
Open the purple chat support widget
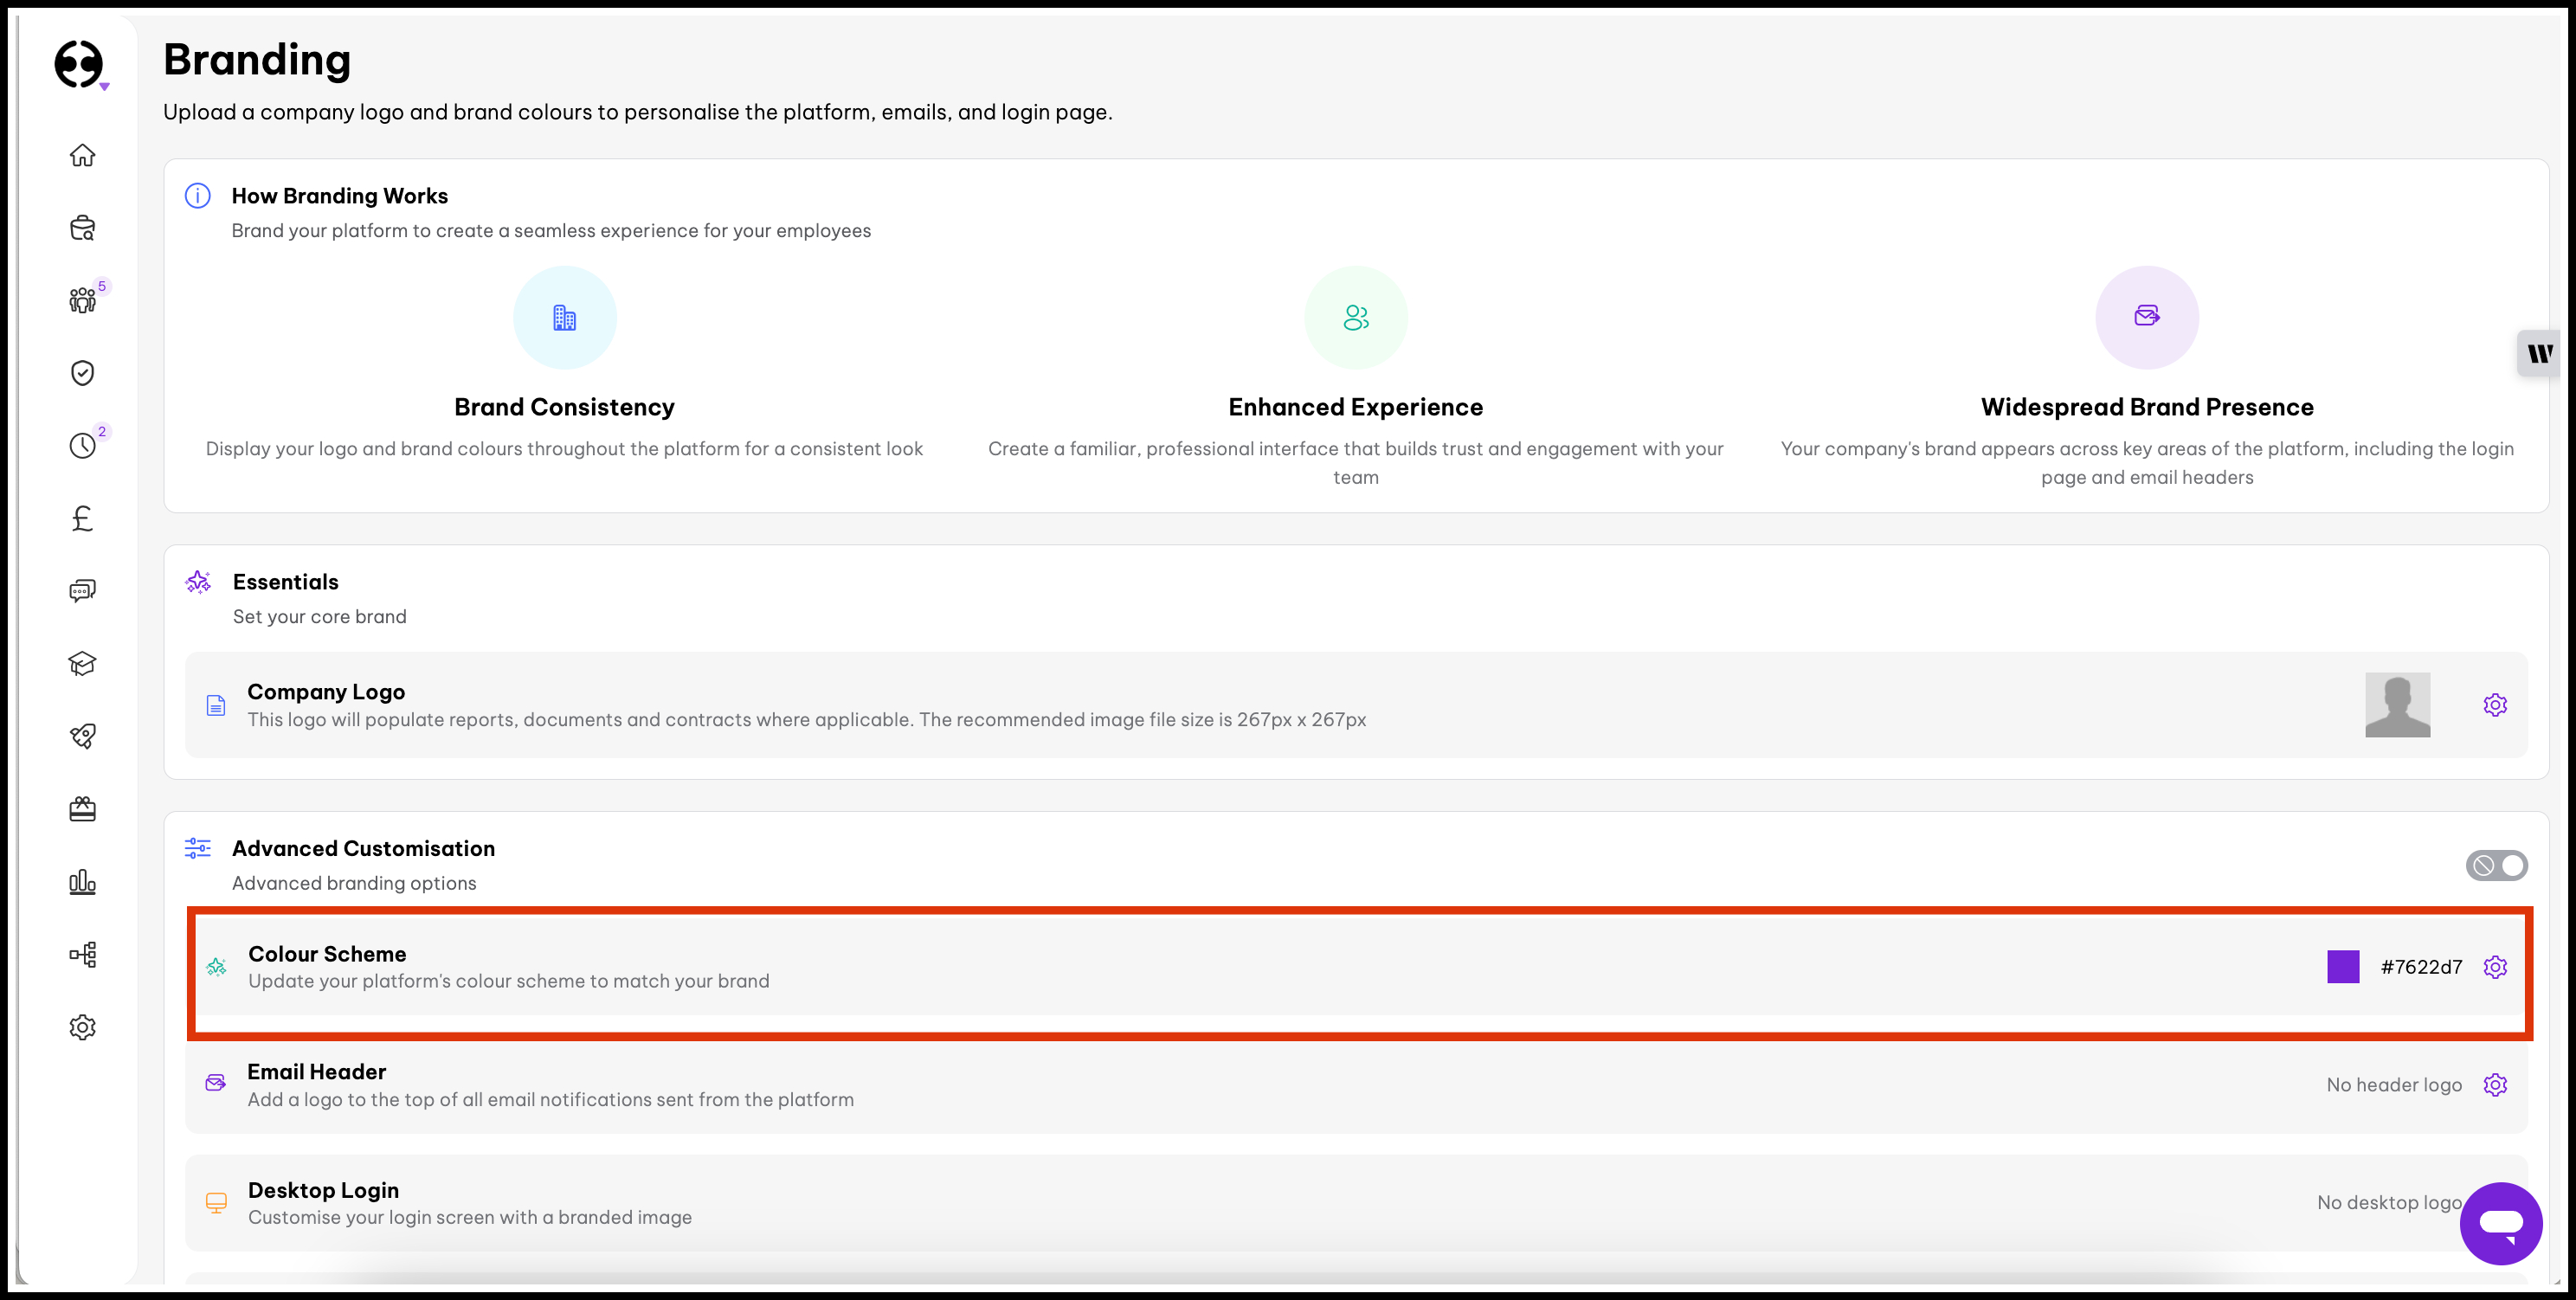click(x=2500, y=1223)
